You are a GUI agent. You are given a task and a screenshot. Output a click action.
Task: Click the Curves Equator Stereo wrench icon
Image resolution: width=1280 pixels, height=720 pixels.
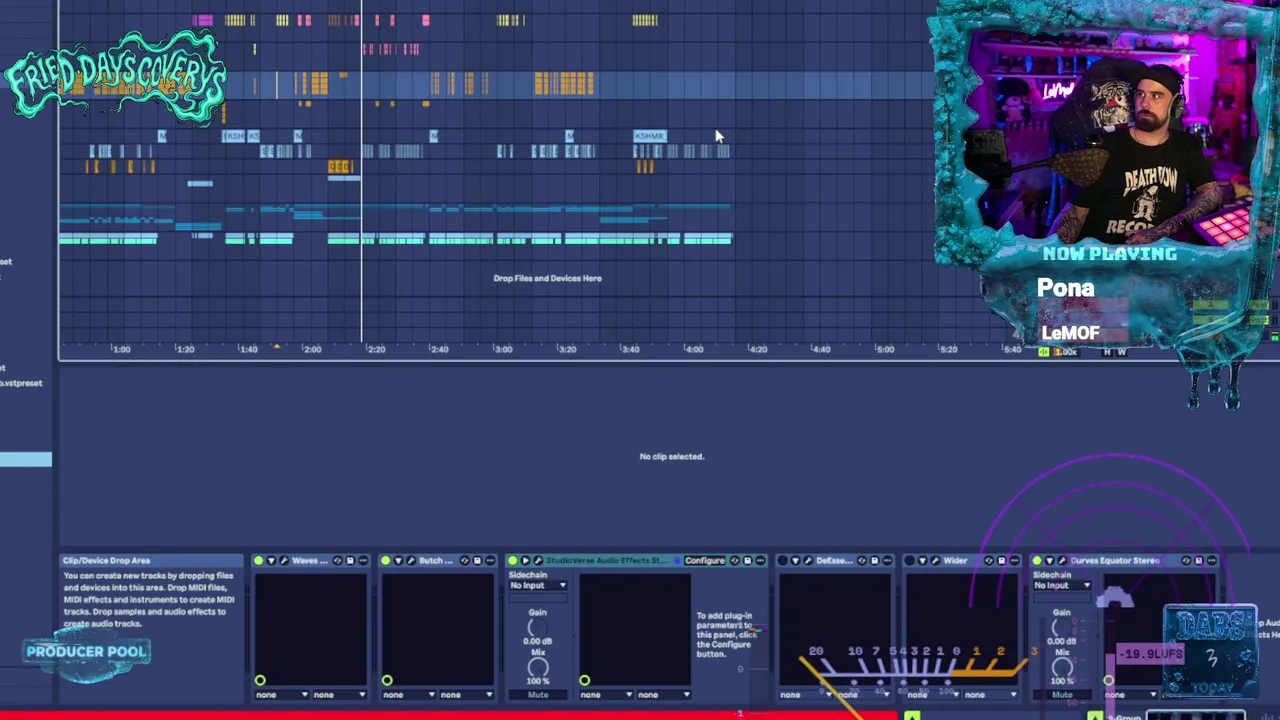click(x=1062, y=560)
